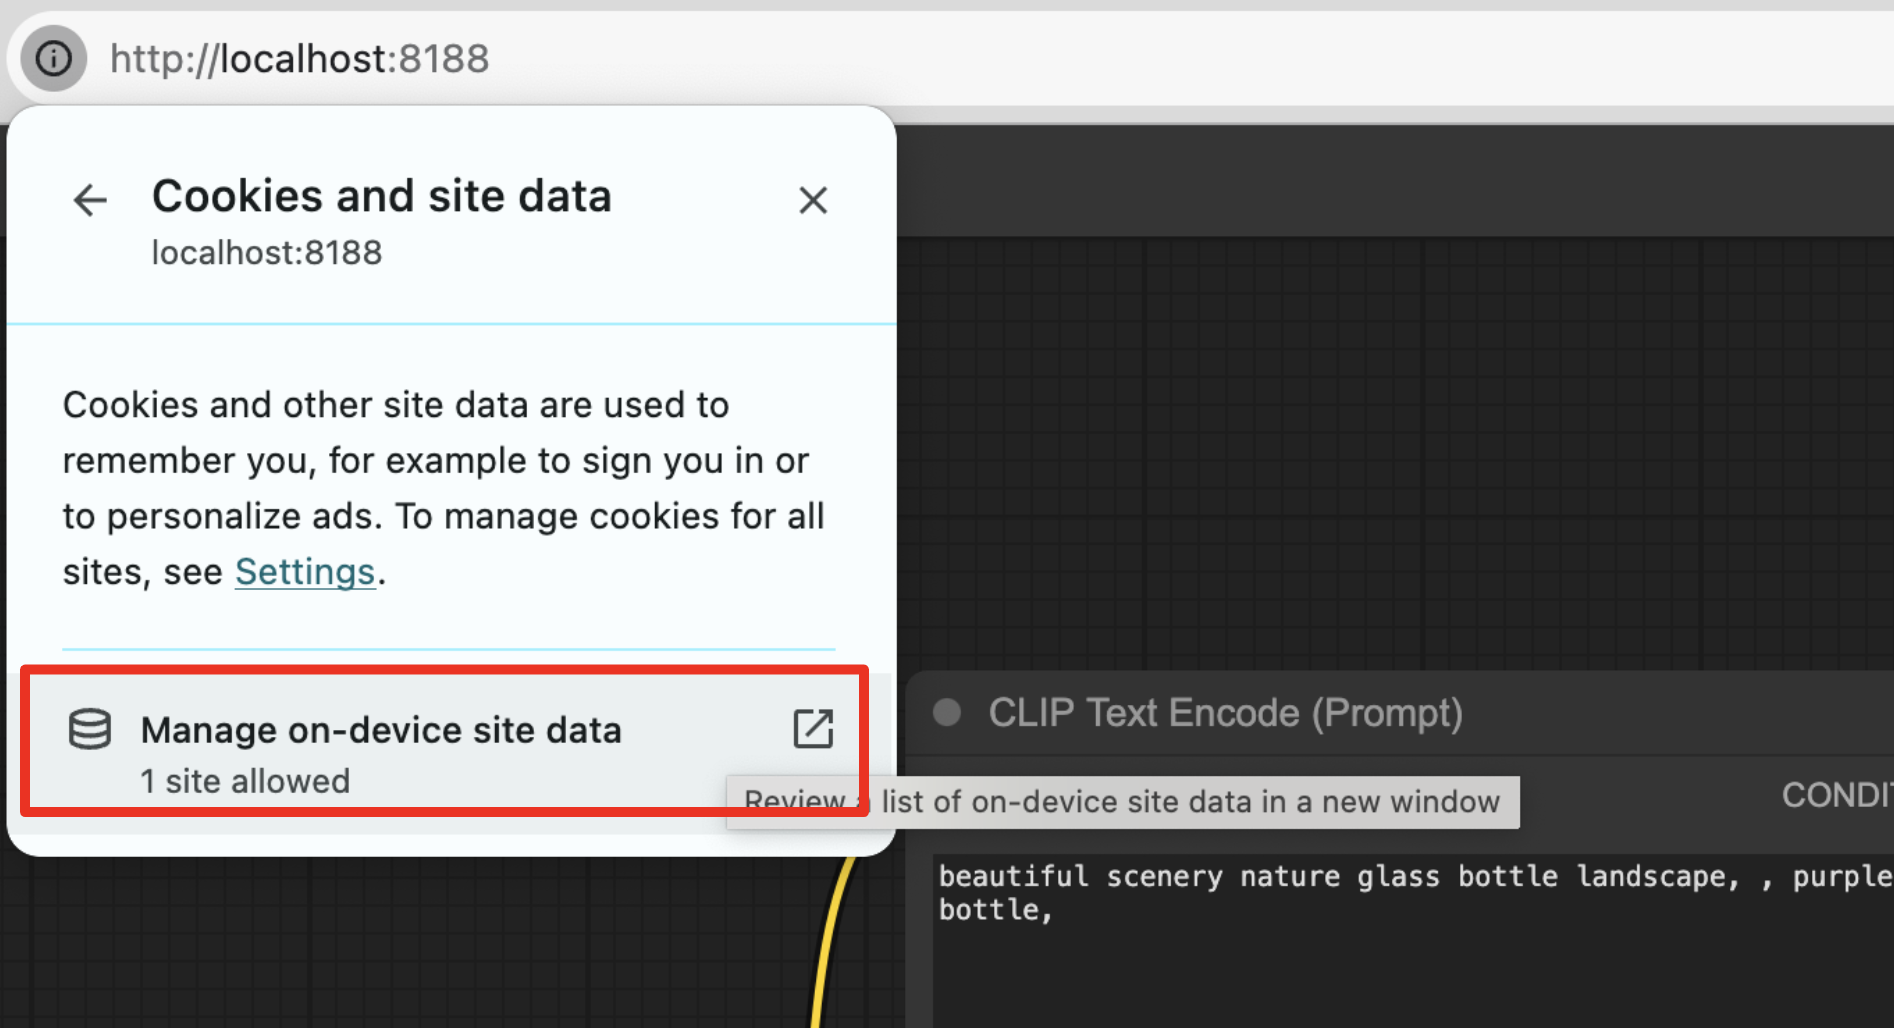Click the site information icon in the address bar
Viewport: 1894px width, 1028px height.
point(52,58)
